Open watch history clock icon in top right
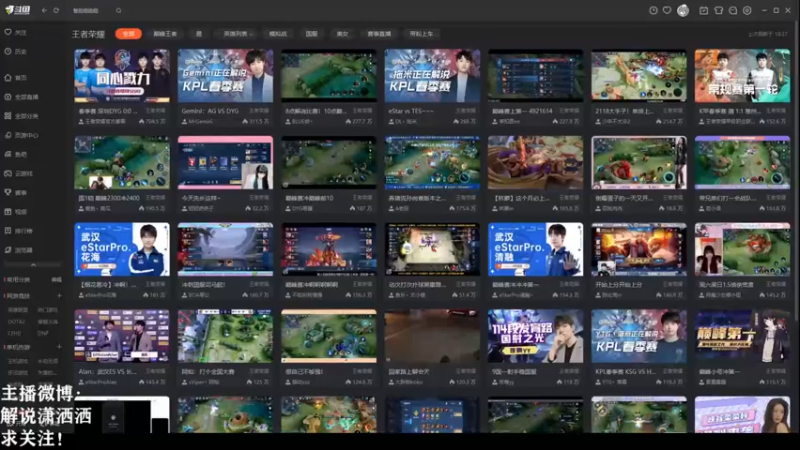The height and width of the screenshot is (450, 800). [x=653, y=10]
